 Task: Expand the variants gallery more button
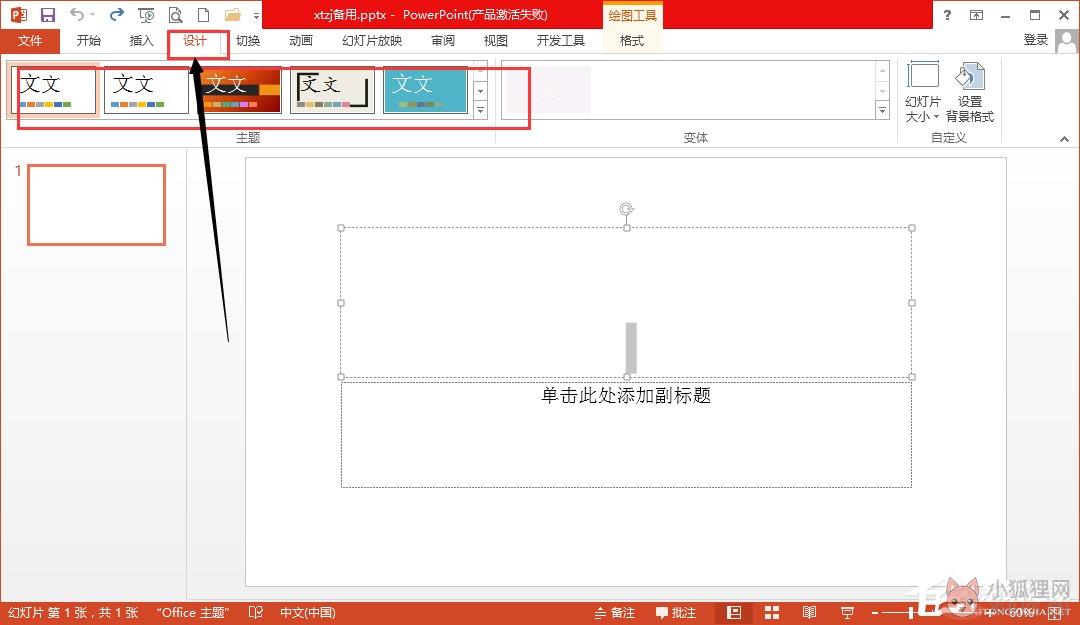click(x=882, y=110)
